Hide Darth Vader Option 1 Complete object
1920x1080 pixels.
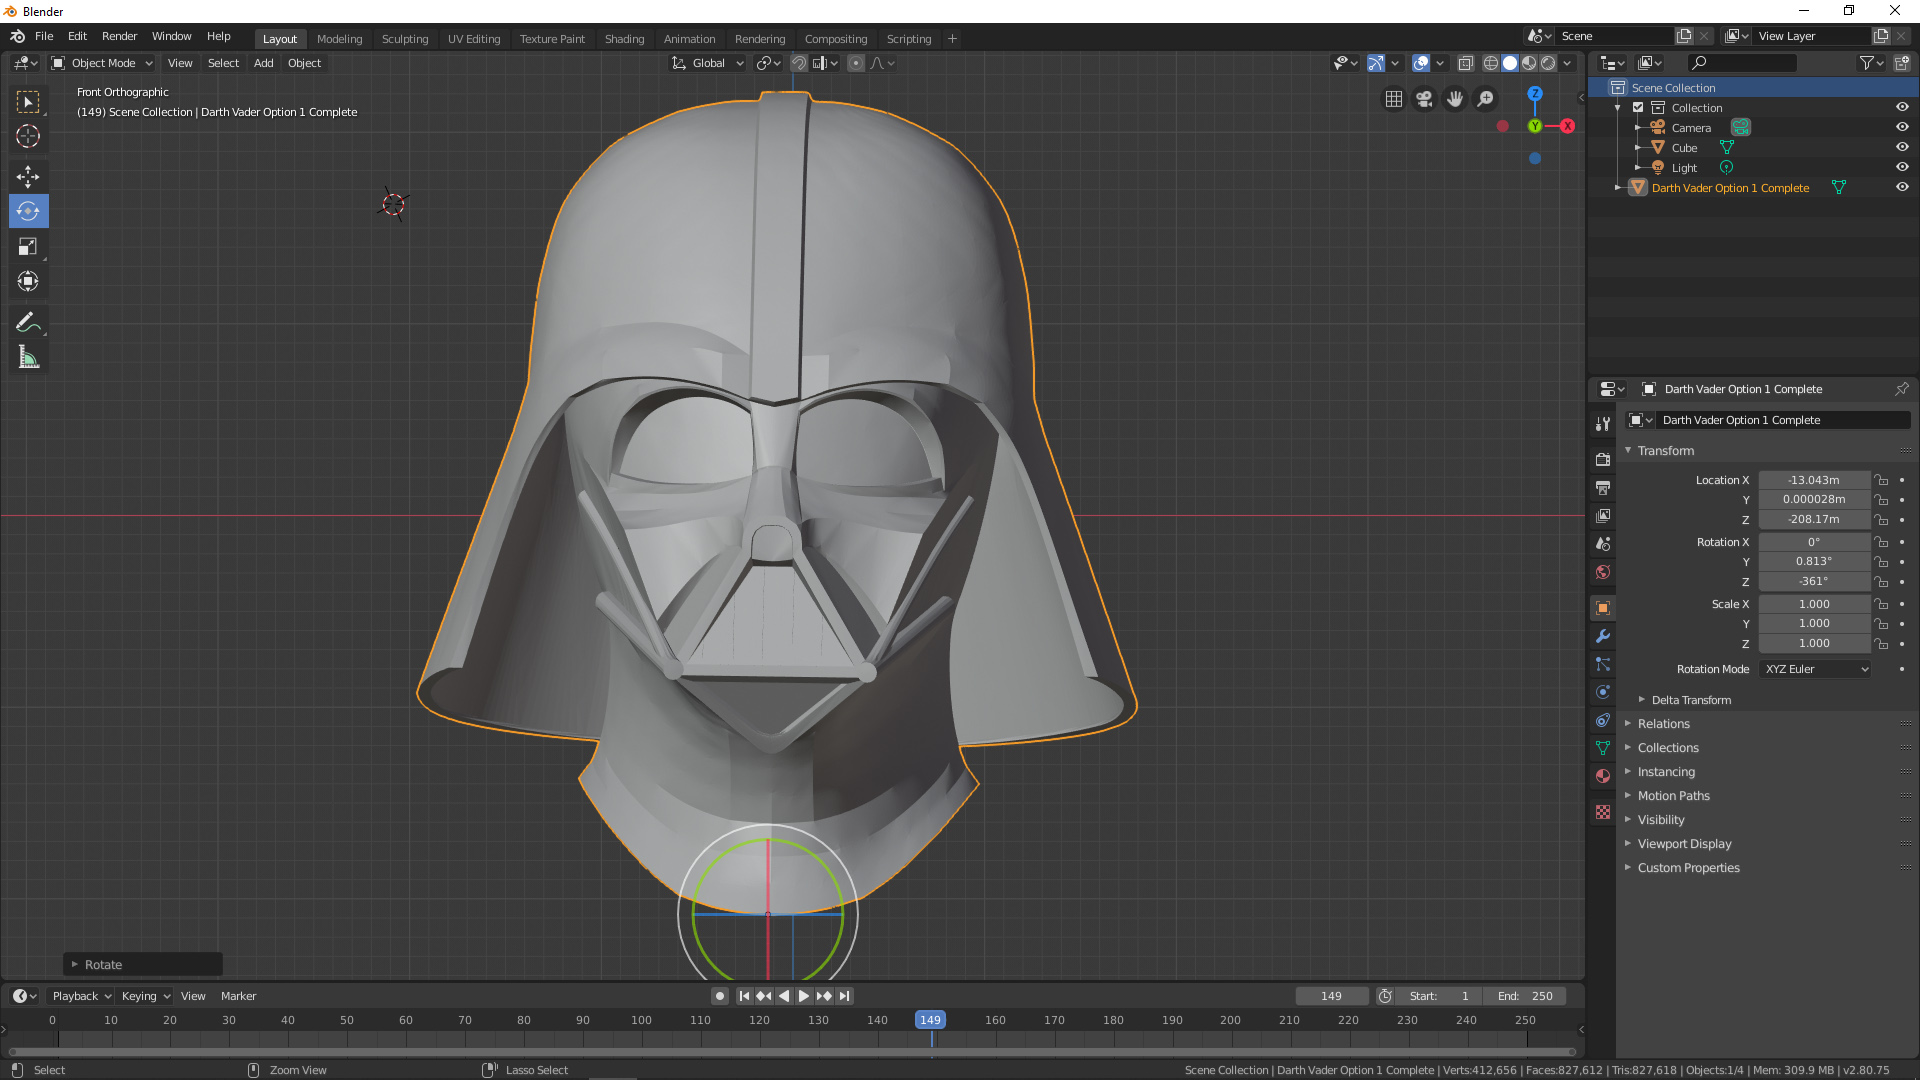point(1902,187)
